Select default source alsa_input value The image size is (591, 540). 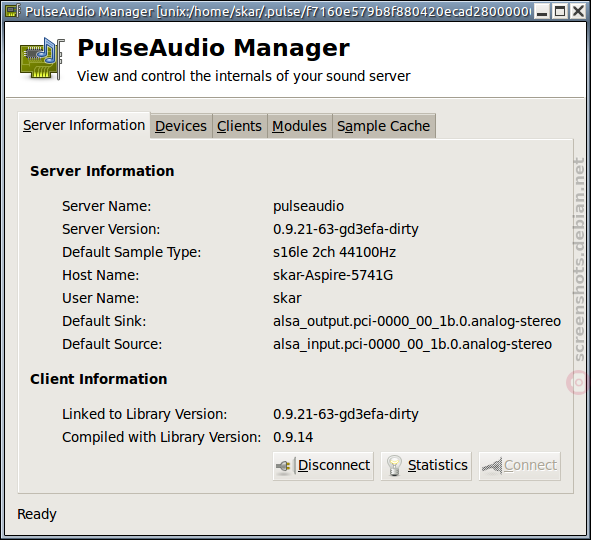412,344
